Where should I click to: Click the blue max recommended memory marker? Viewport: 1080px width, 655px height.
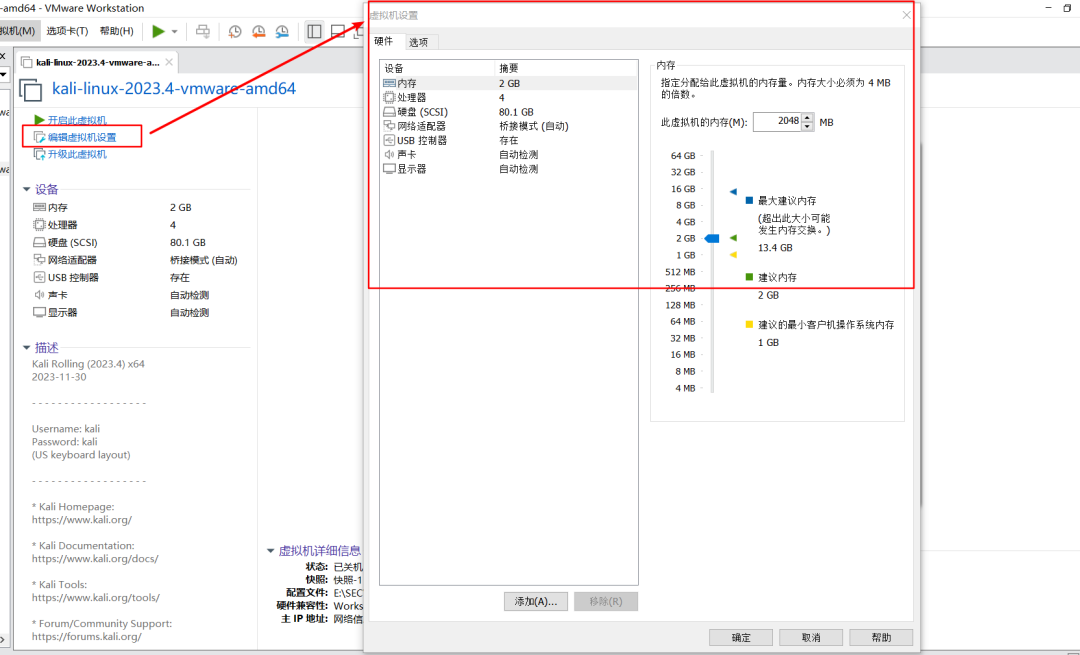[x=733, y=191]
